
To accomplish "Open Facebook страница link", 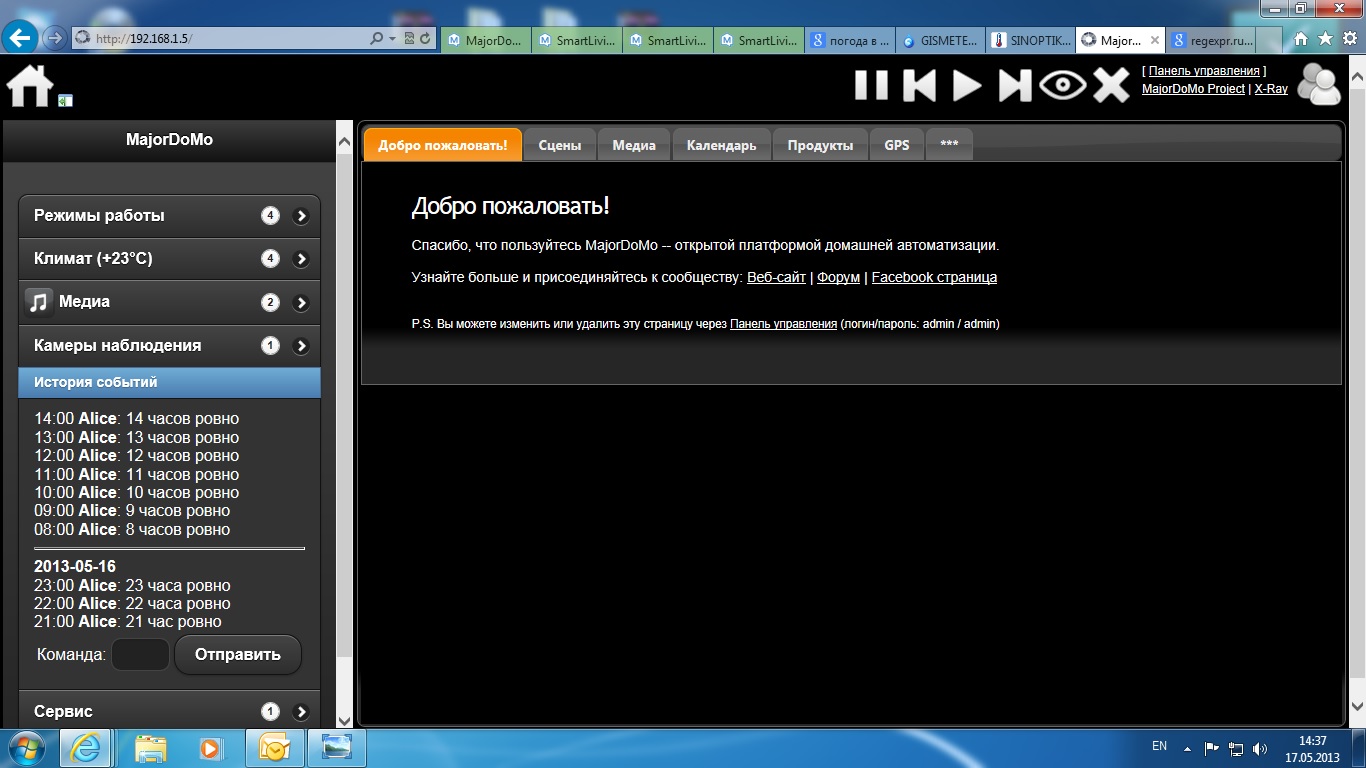I will [x=934, y=277].
